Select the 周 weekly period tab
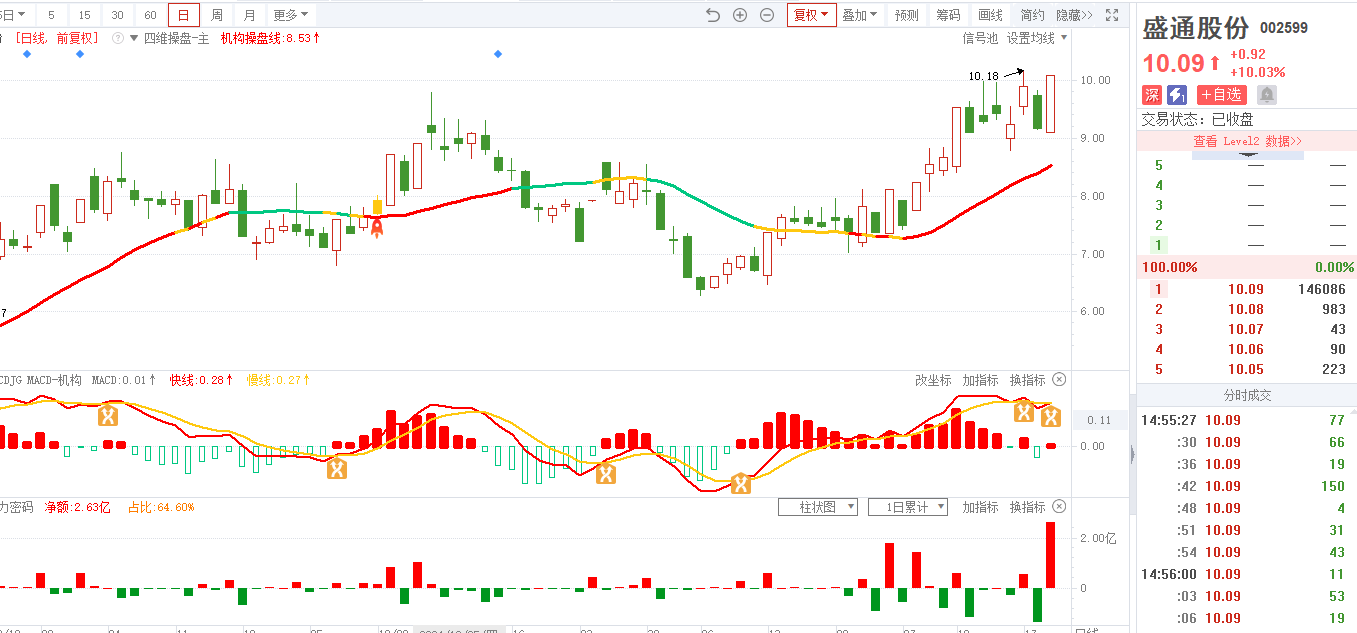 point(217,15)
